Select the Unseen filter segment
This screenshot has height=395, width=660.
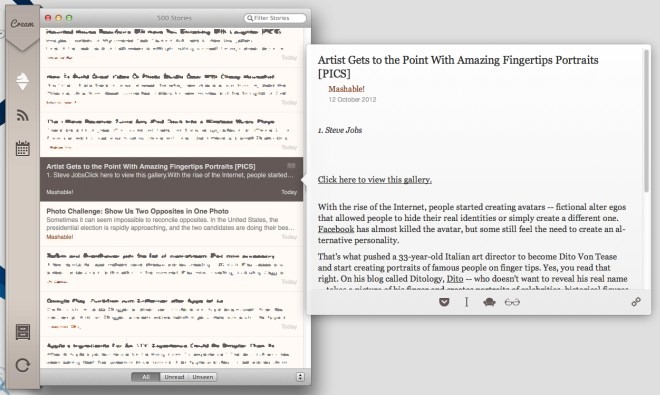(x=203, y=377)
